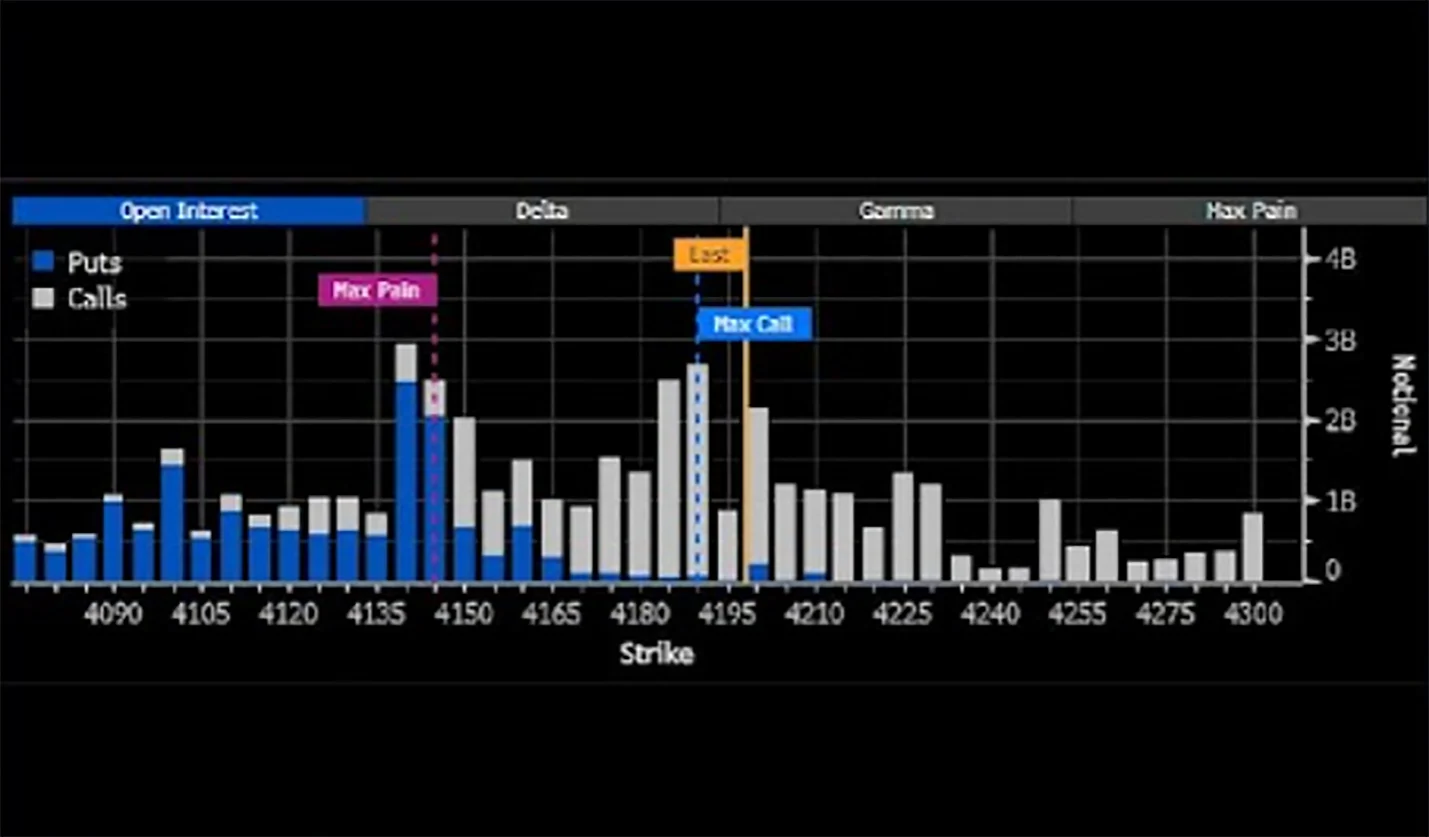1429x837 pixels.
Task: Open the Gamma tab
Action: [895, 211]
